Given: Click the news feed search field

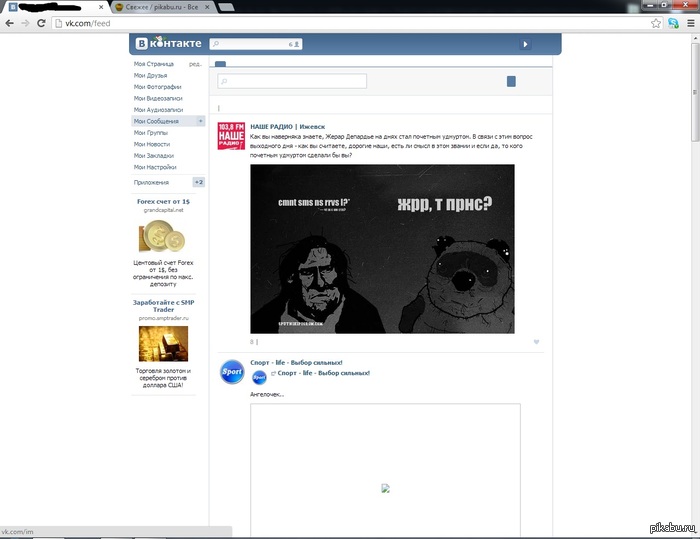Looking at the screenshot, I should click(292, 81).
